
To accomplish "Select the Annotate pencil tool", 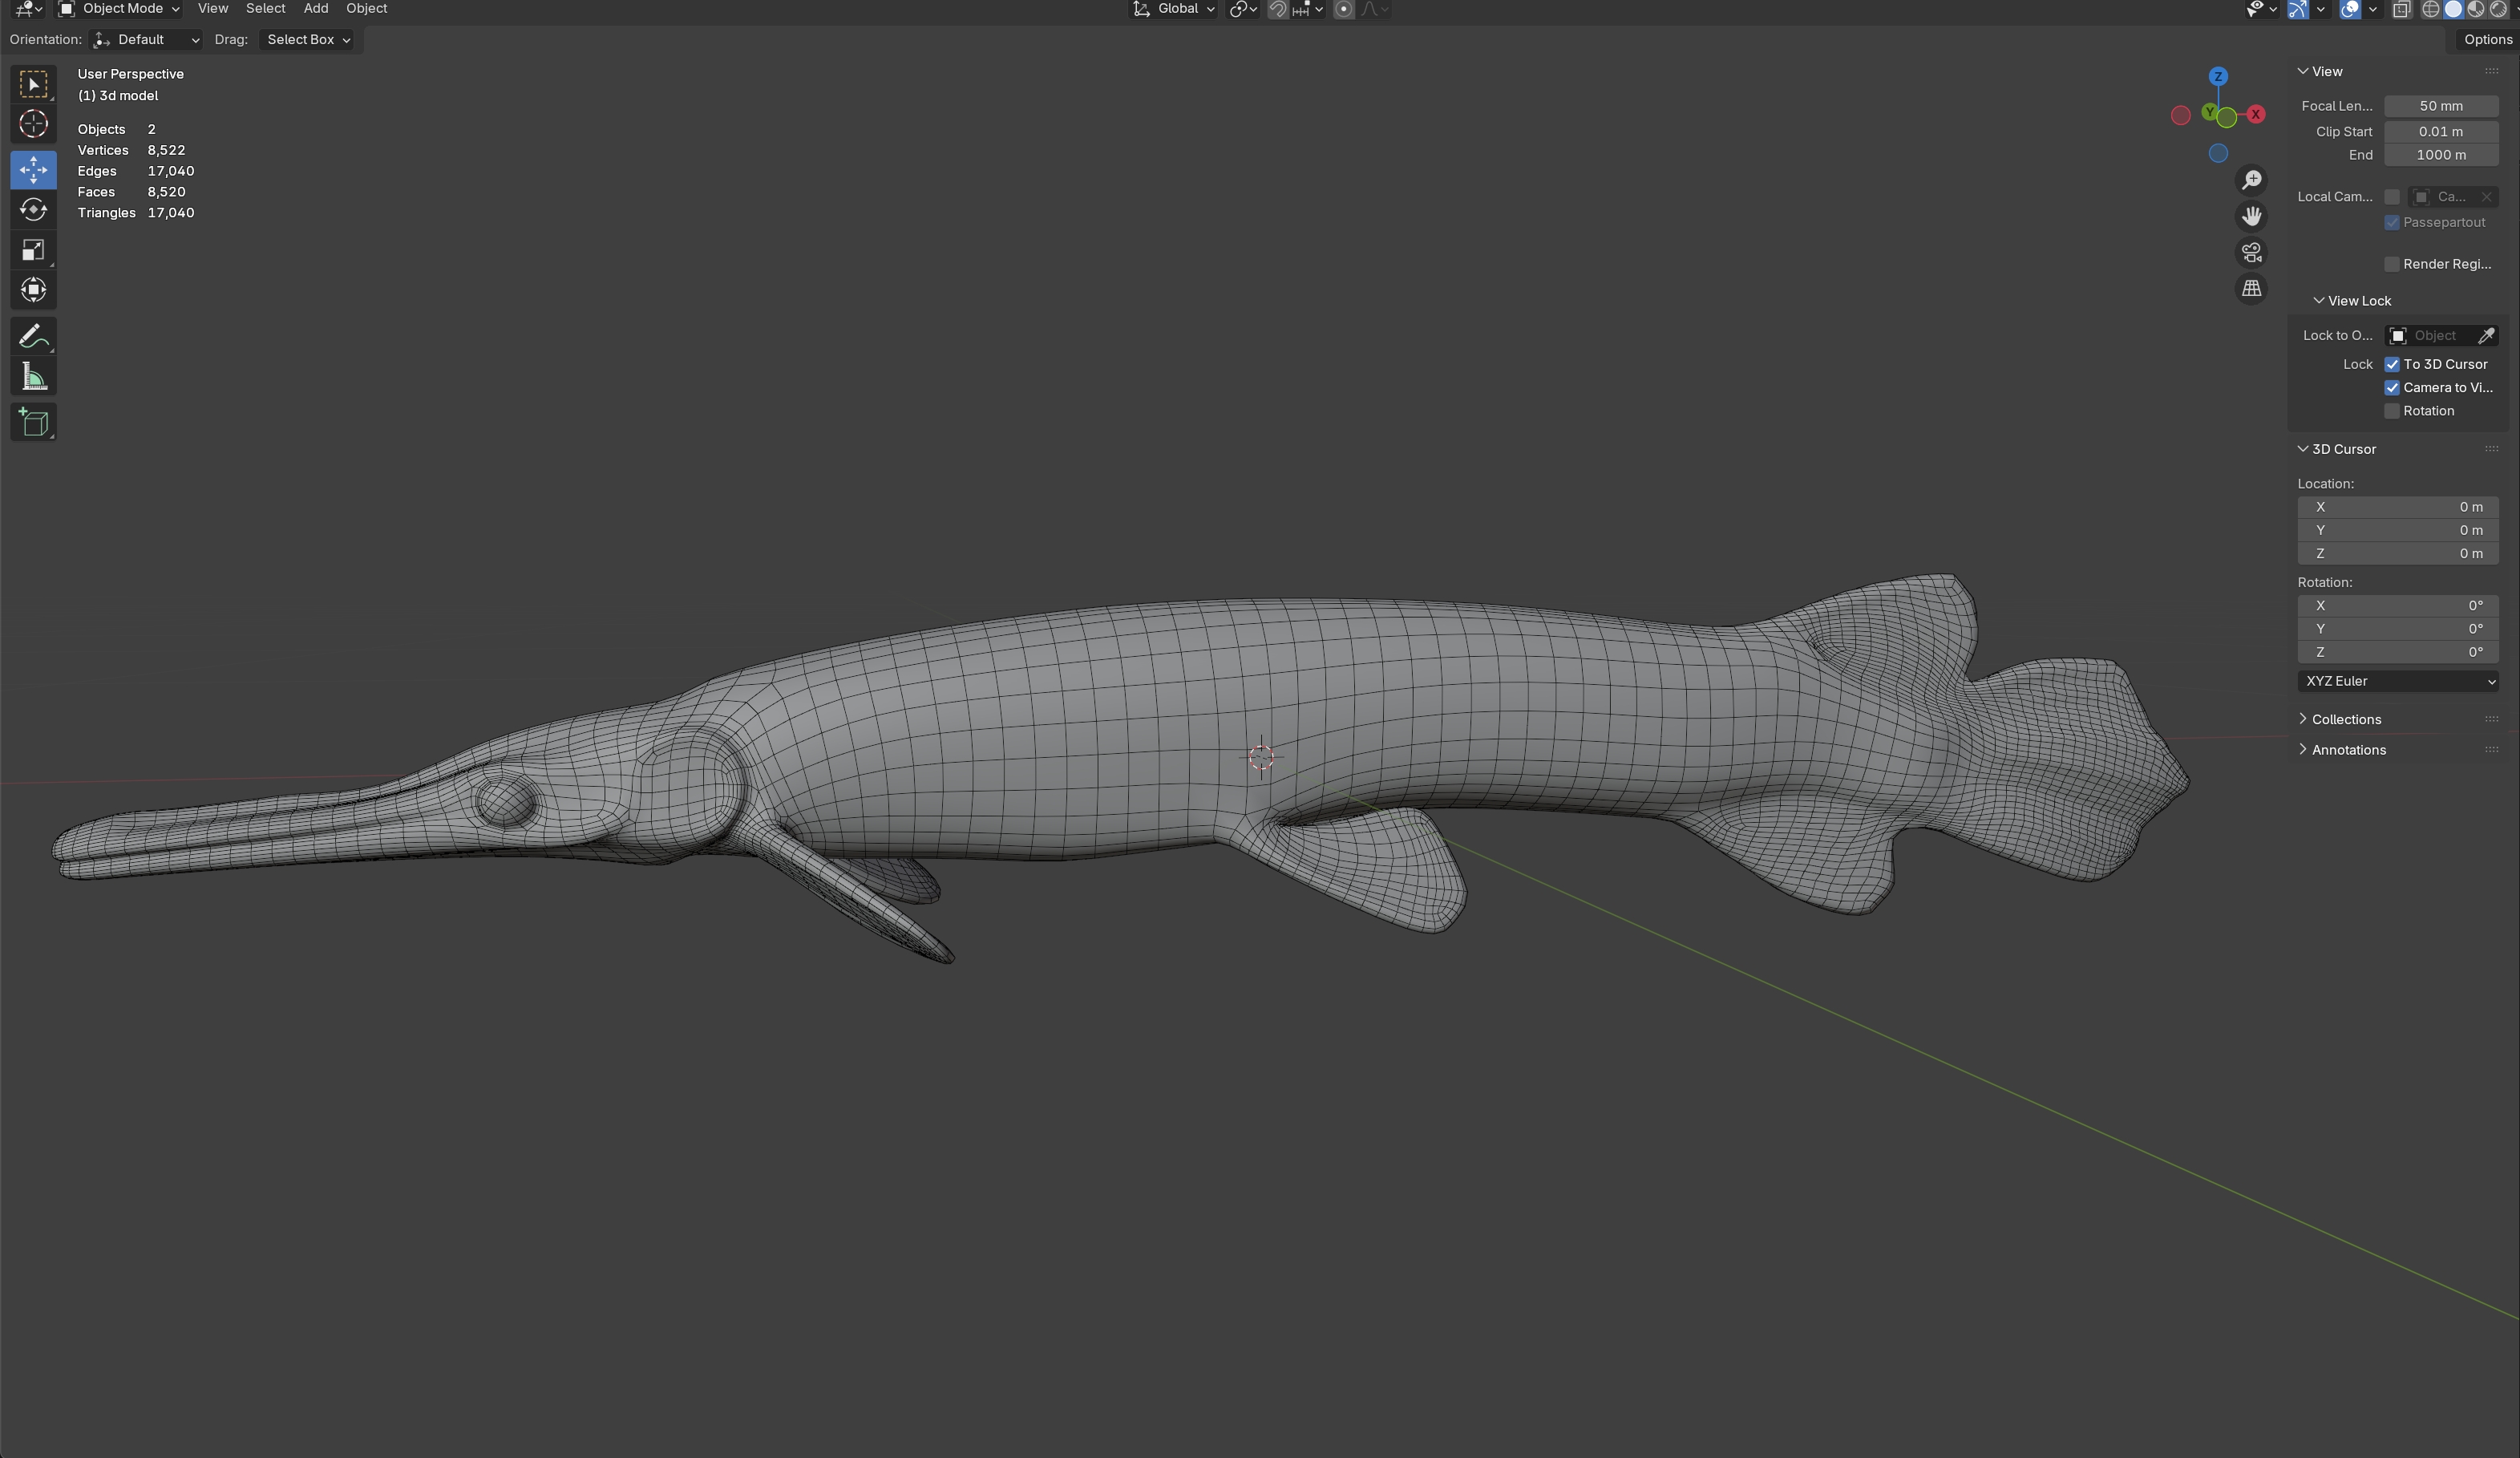I will pos(33,337).
